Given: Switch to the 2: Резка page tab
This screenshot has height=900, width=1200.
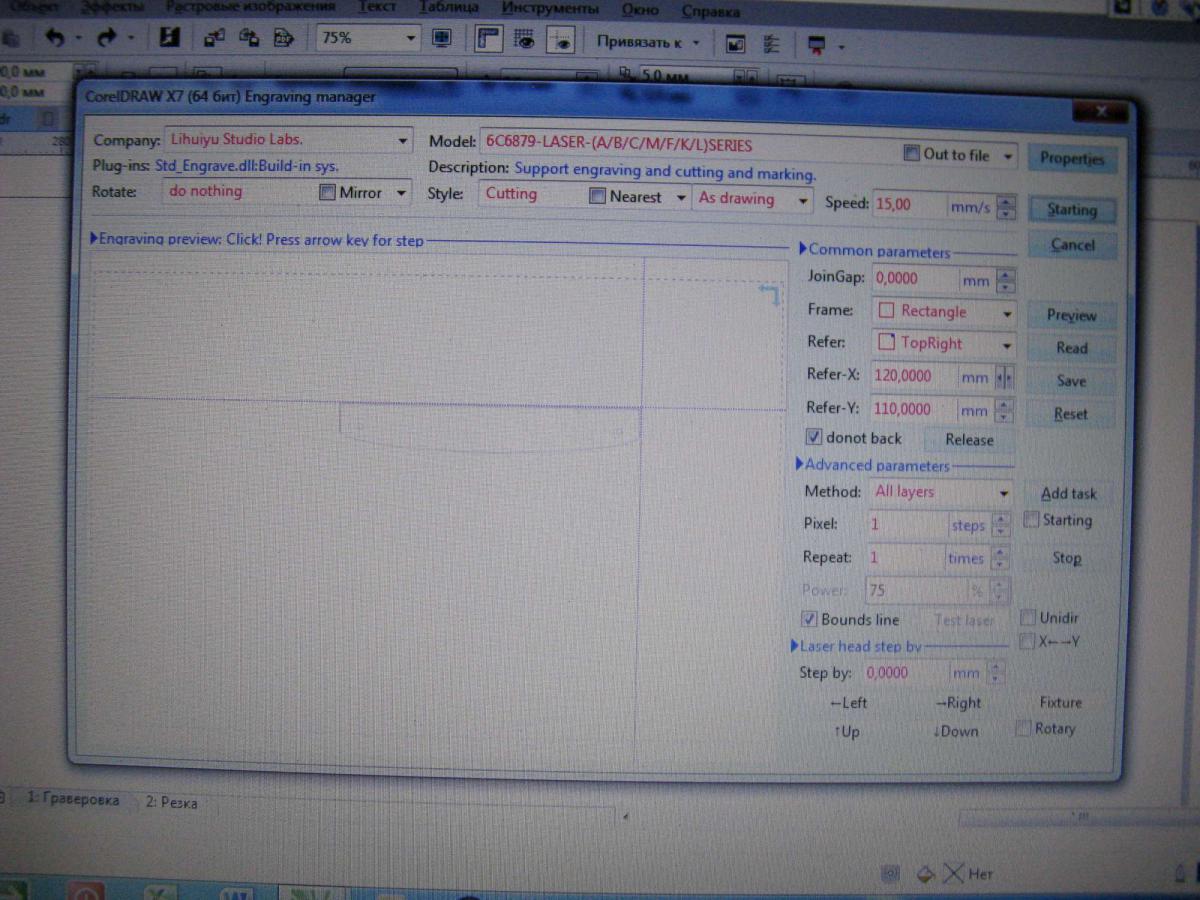Looking at the screenshot, I should point(171,802).
